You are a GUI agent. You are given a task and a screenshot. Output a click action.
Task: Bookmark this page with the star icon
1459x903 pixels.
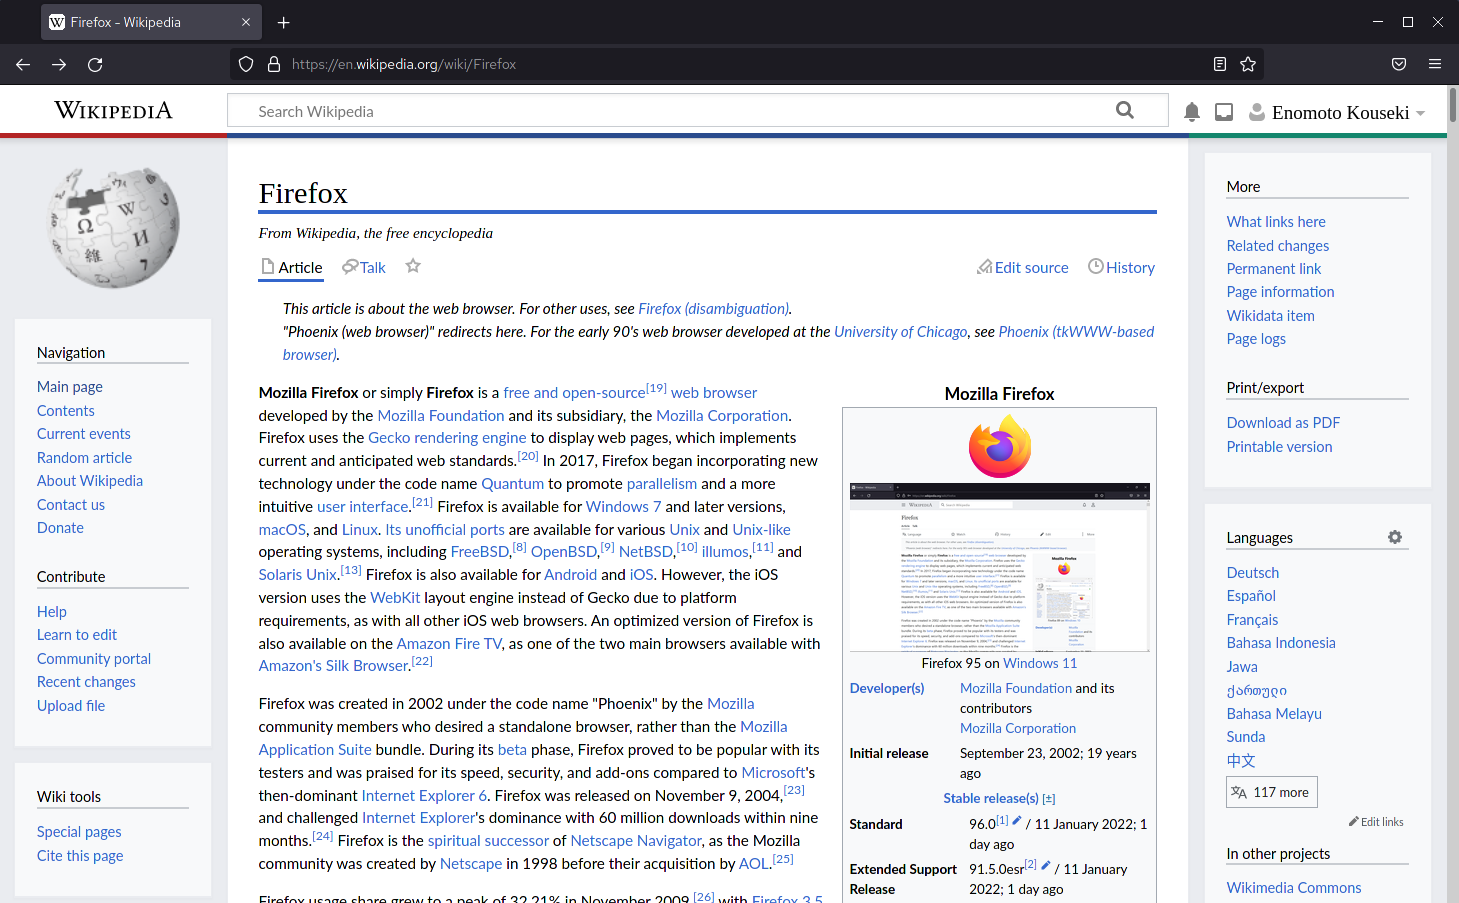(x=1248, y=65)
